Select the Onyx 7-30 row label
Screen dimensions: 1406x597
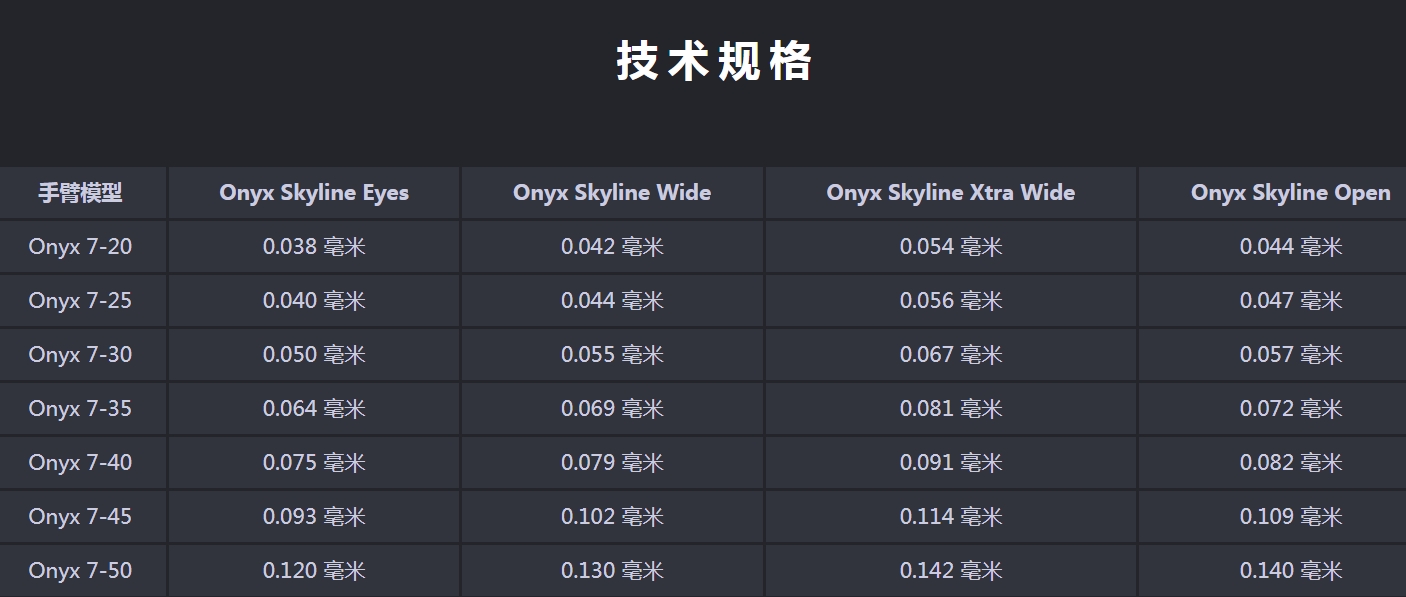(80, 355)
